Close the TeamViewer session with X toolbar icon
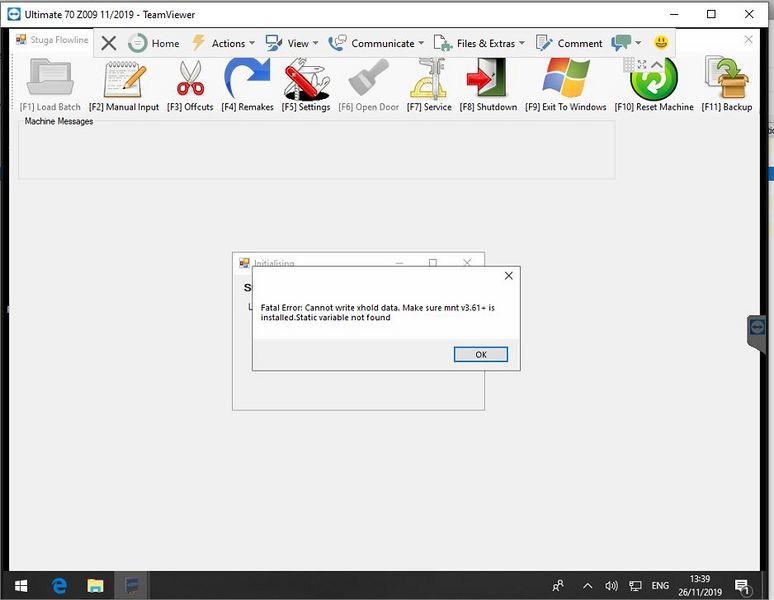Screen dimensions: 774x600 [x=109, y=43]
